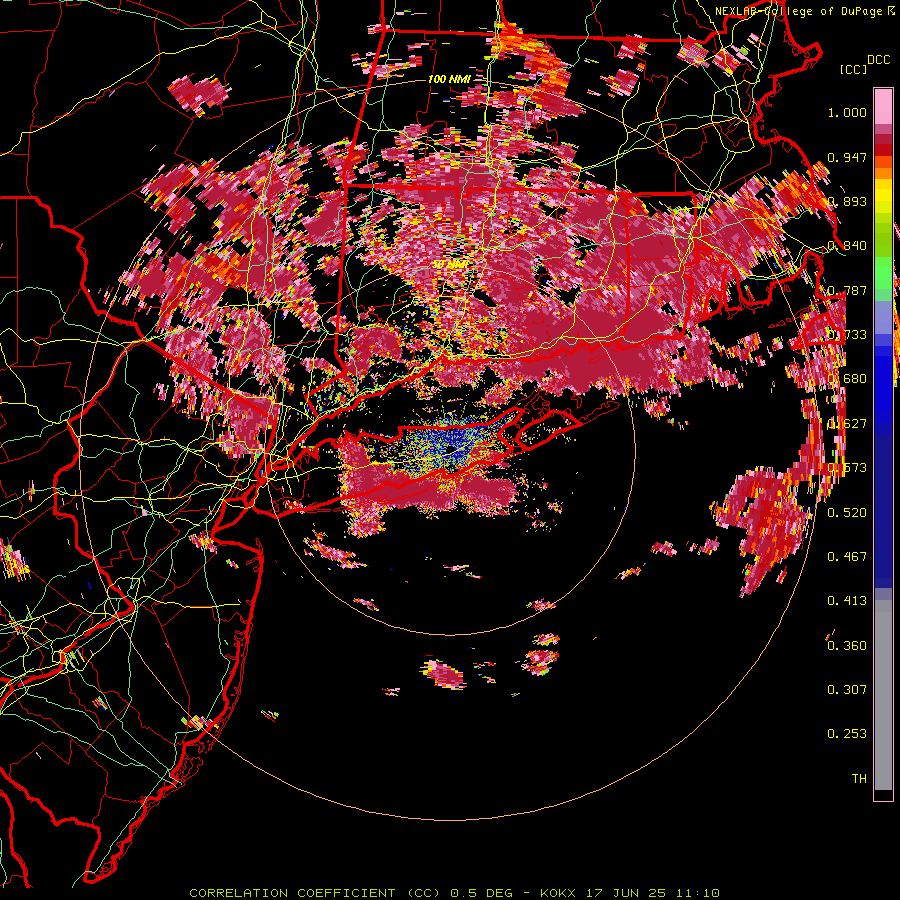Click the [CC] units label above the color bar
900x900 pixels.
tap(853, 69)
